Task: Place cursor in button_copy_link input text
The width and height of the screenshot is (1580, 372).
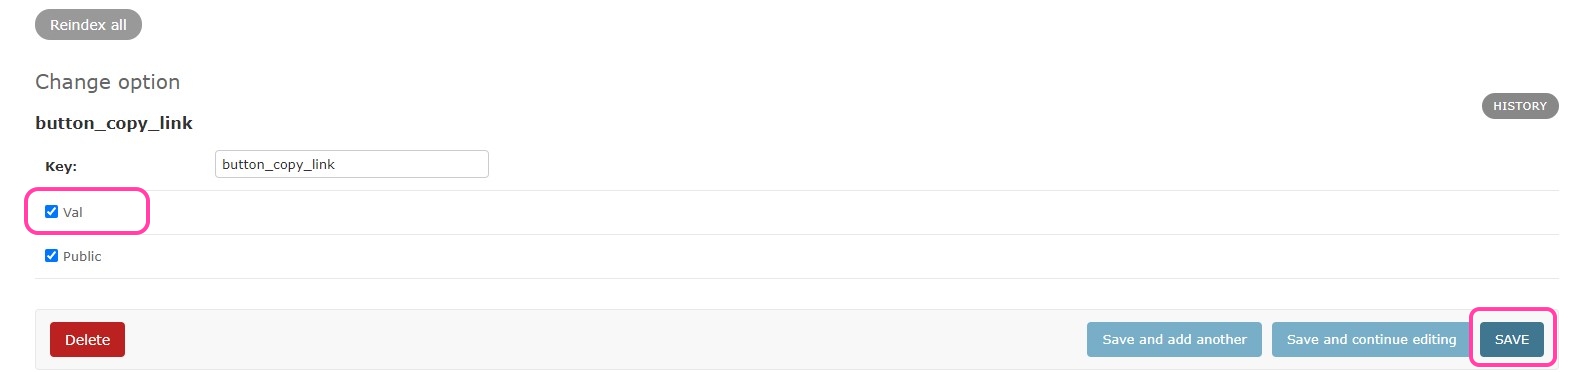Action: point(278,164)
